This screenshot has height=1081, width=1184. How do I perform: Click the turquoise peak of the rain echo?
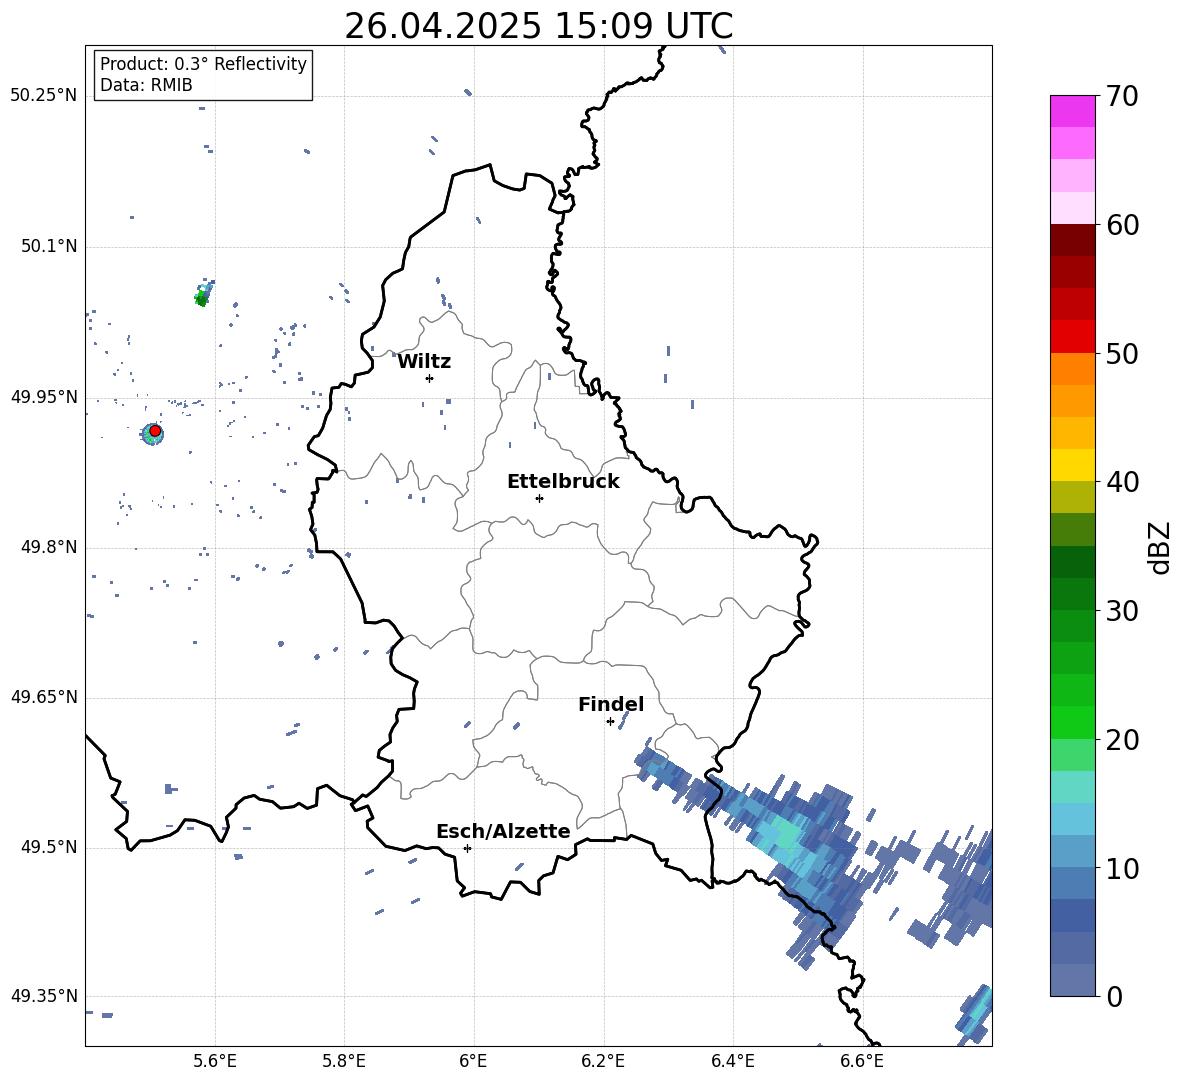(785, 835)
